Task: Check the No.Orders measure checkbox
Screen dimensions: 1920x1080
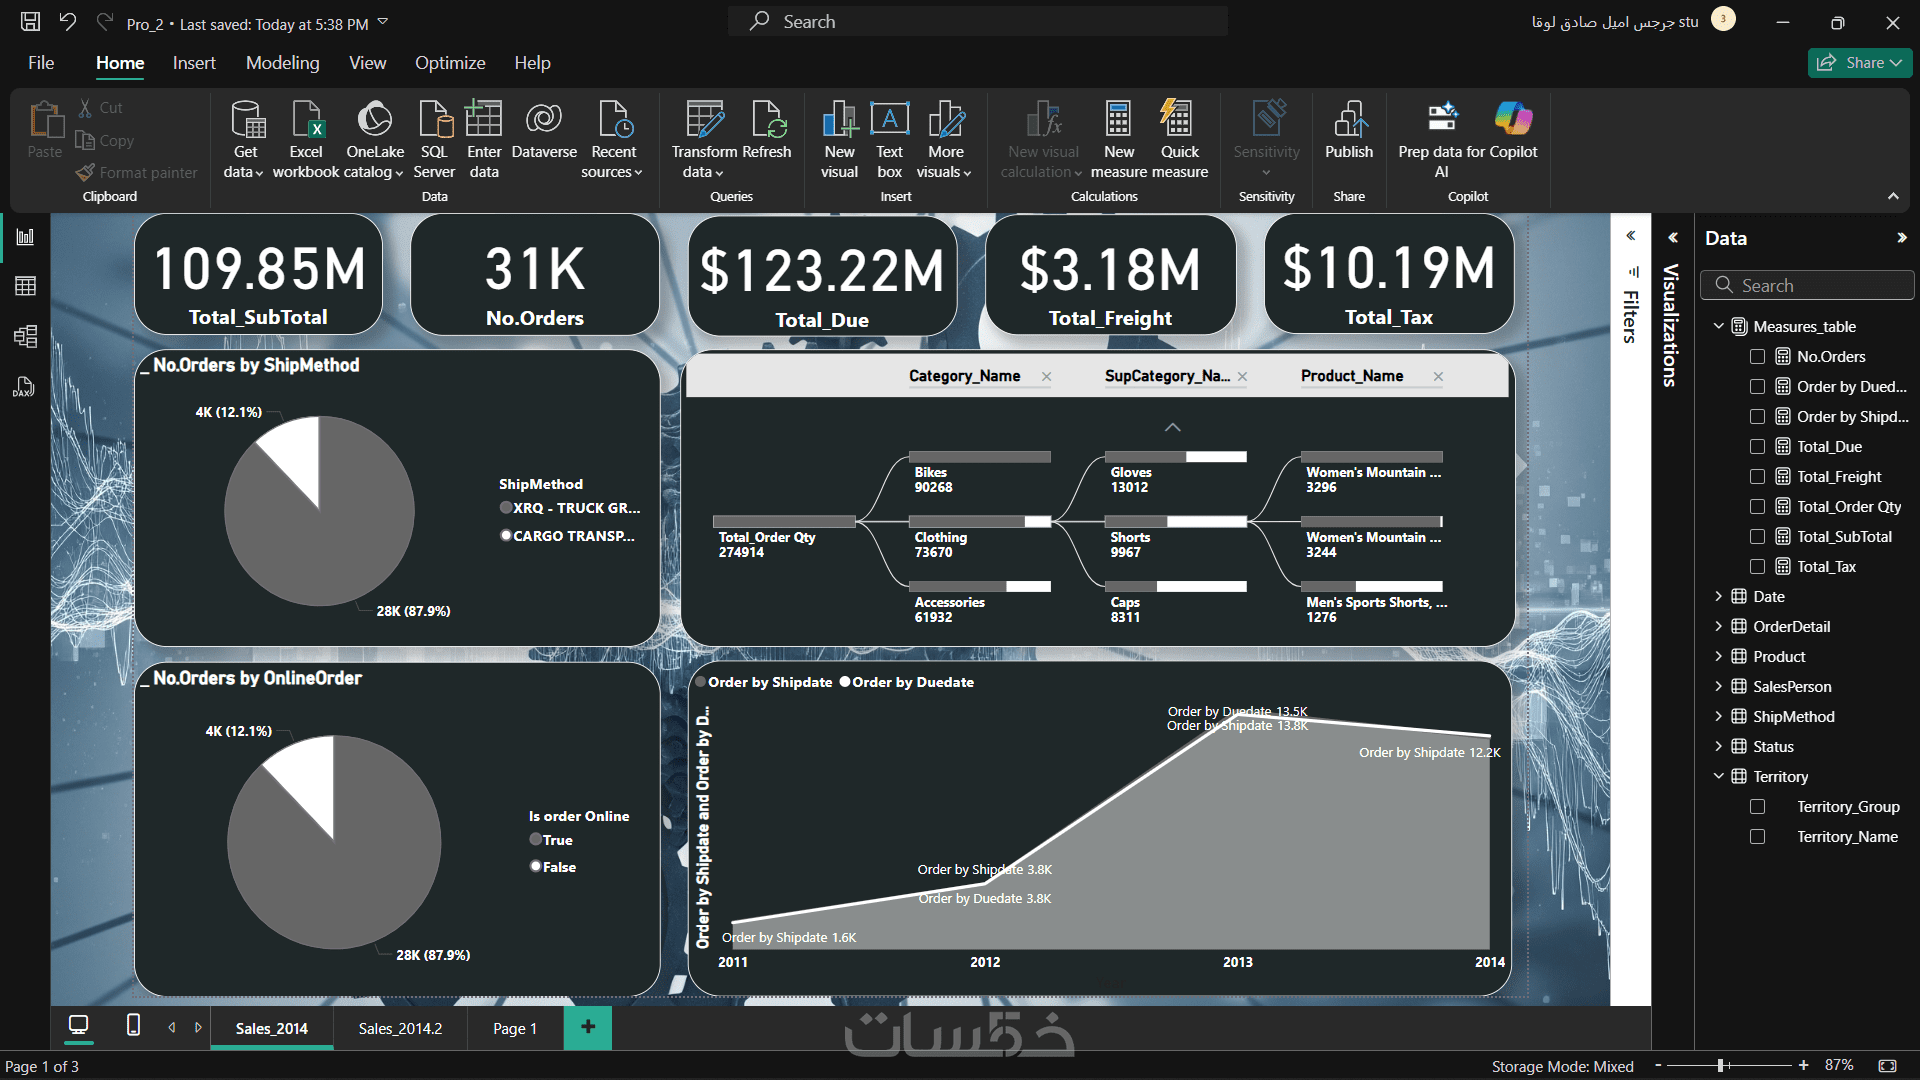Action: tap(1757, 357)
